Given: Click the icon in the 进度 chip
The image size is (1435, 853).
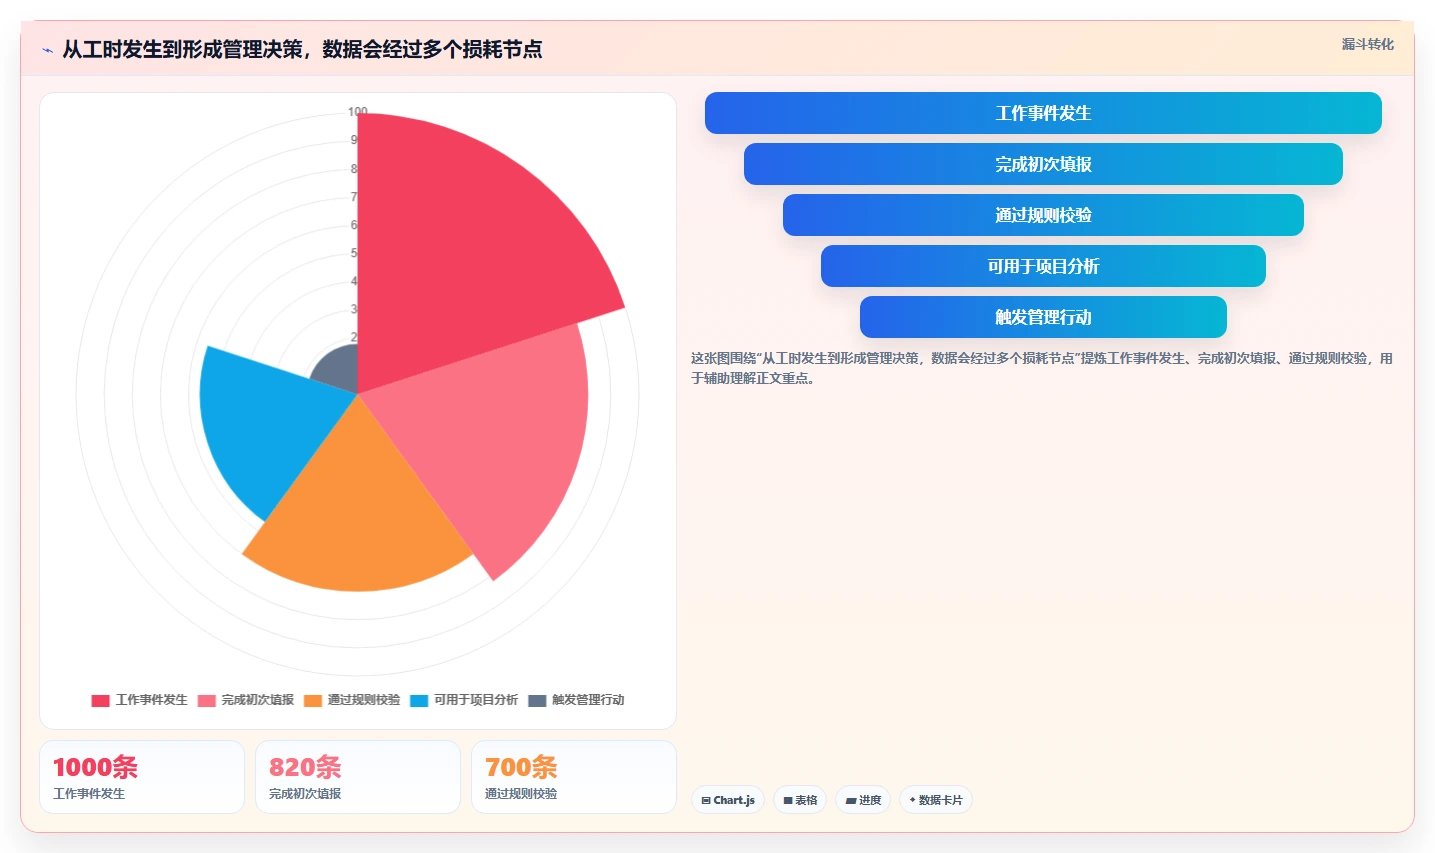Looking at the screenshot, I should pyautogui.click(x=851, y=800).
